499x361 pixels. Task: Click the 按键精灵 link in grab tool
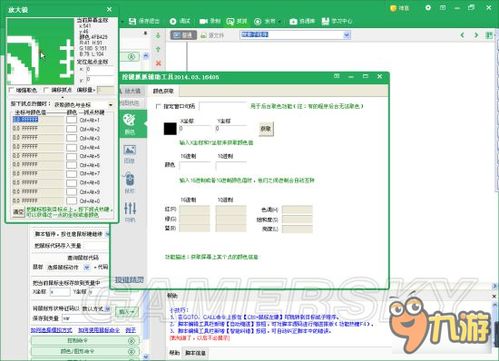pyautogui.click(x=129, y=279)
